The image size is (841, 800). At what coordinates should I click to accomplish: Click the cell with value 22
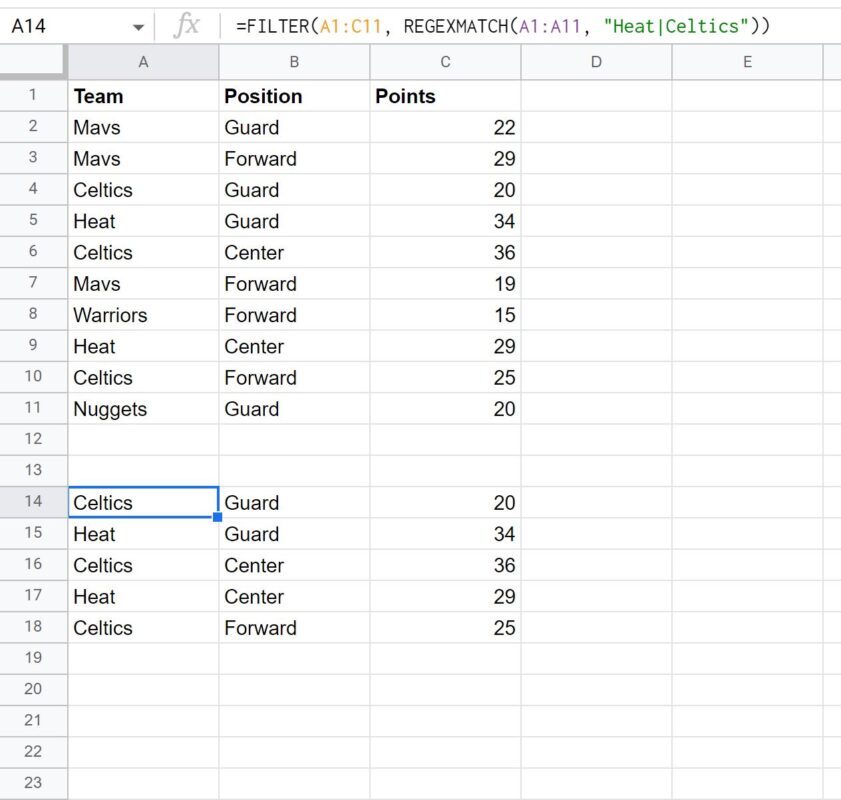(x=445, y=127)
